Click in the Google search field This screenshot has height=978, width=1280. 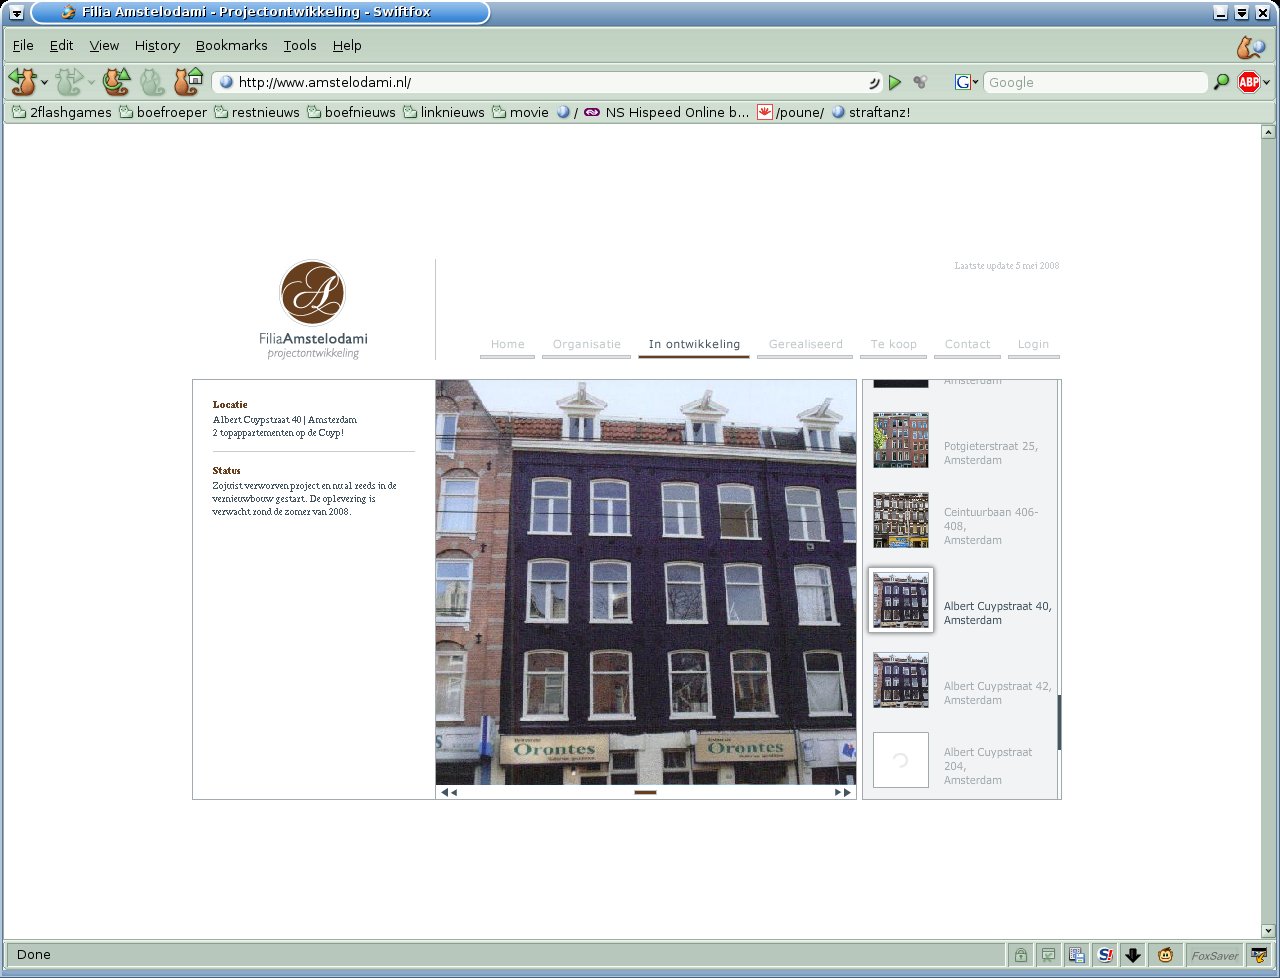pos(1094,83)
